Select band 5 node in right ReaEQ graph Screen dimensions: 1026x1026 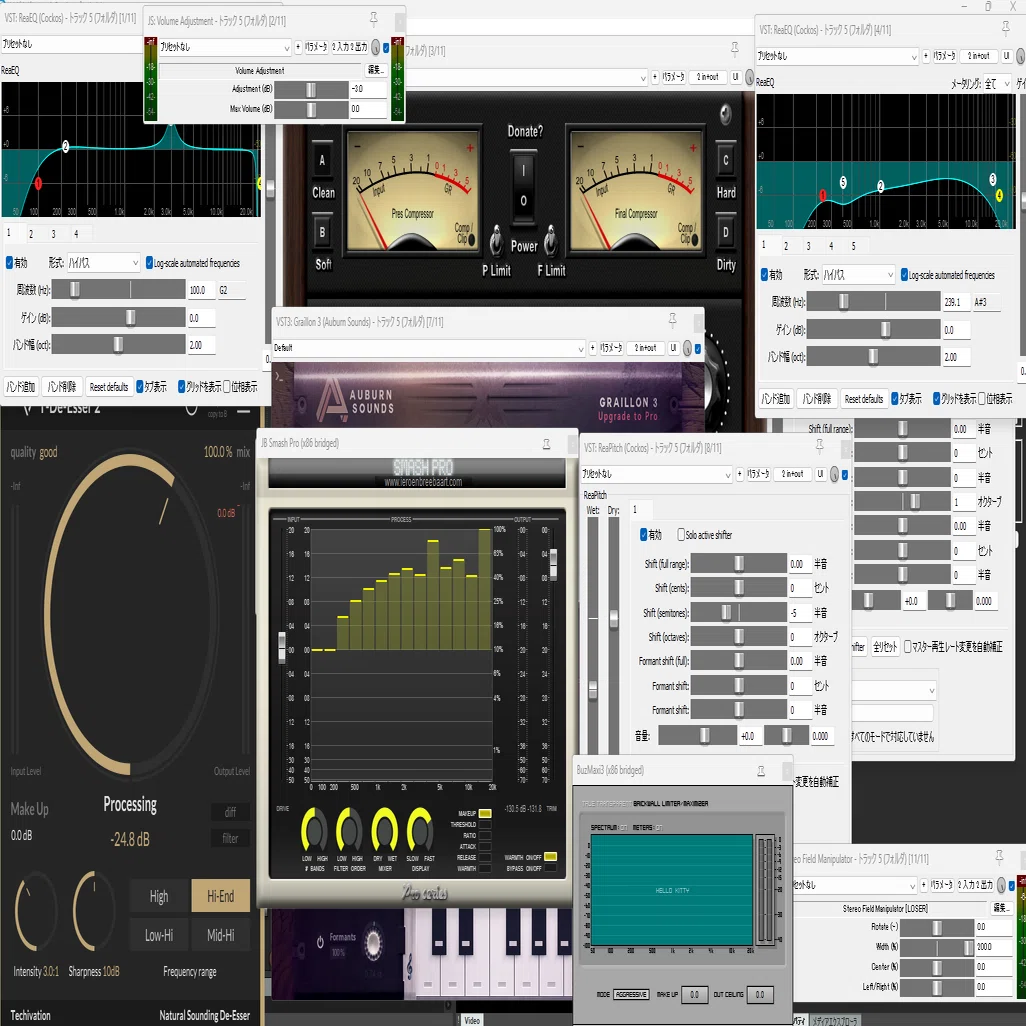pos(843,183)
